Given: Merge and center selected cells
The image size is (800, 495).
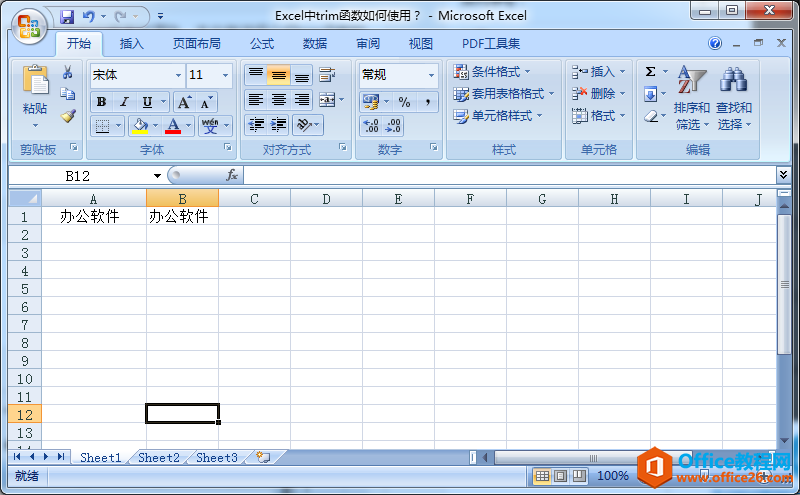Looking at the screenshot, I should click(x=327, y=100).
